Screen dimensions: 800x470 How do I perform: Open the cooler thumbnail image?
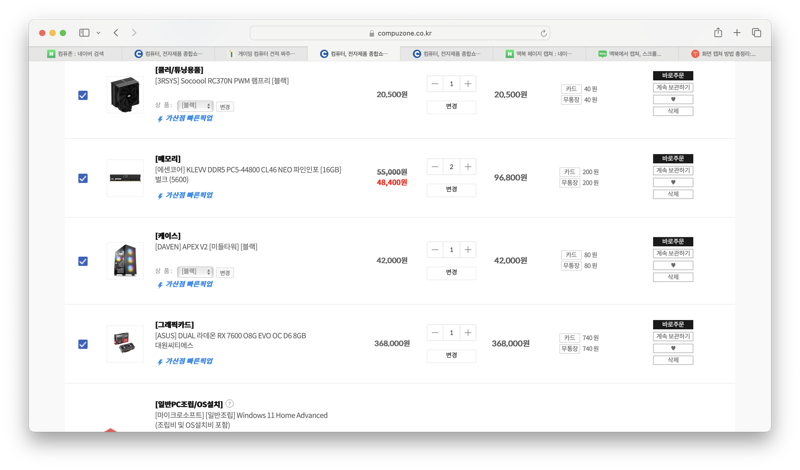click(125, 94)
